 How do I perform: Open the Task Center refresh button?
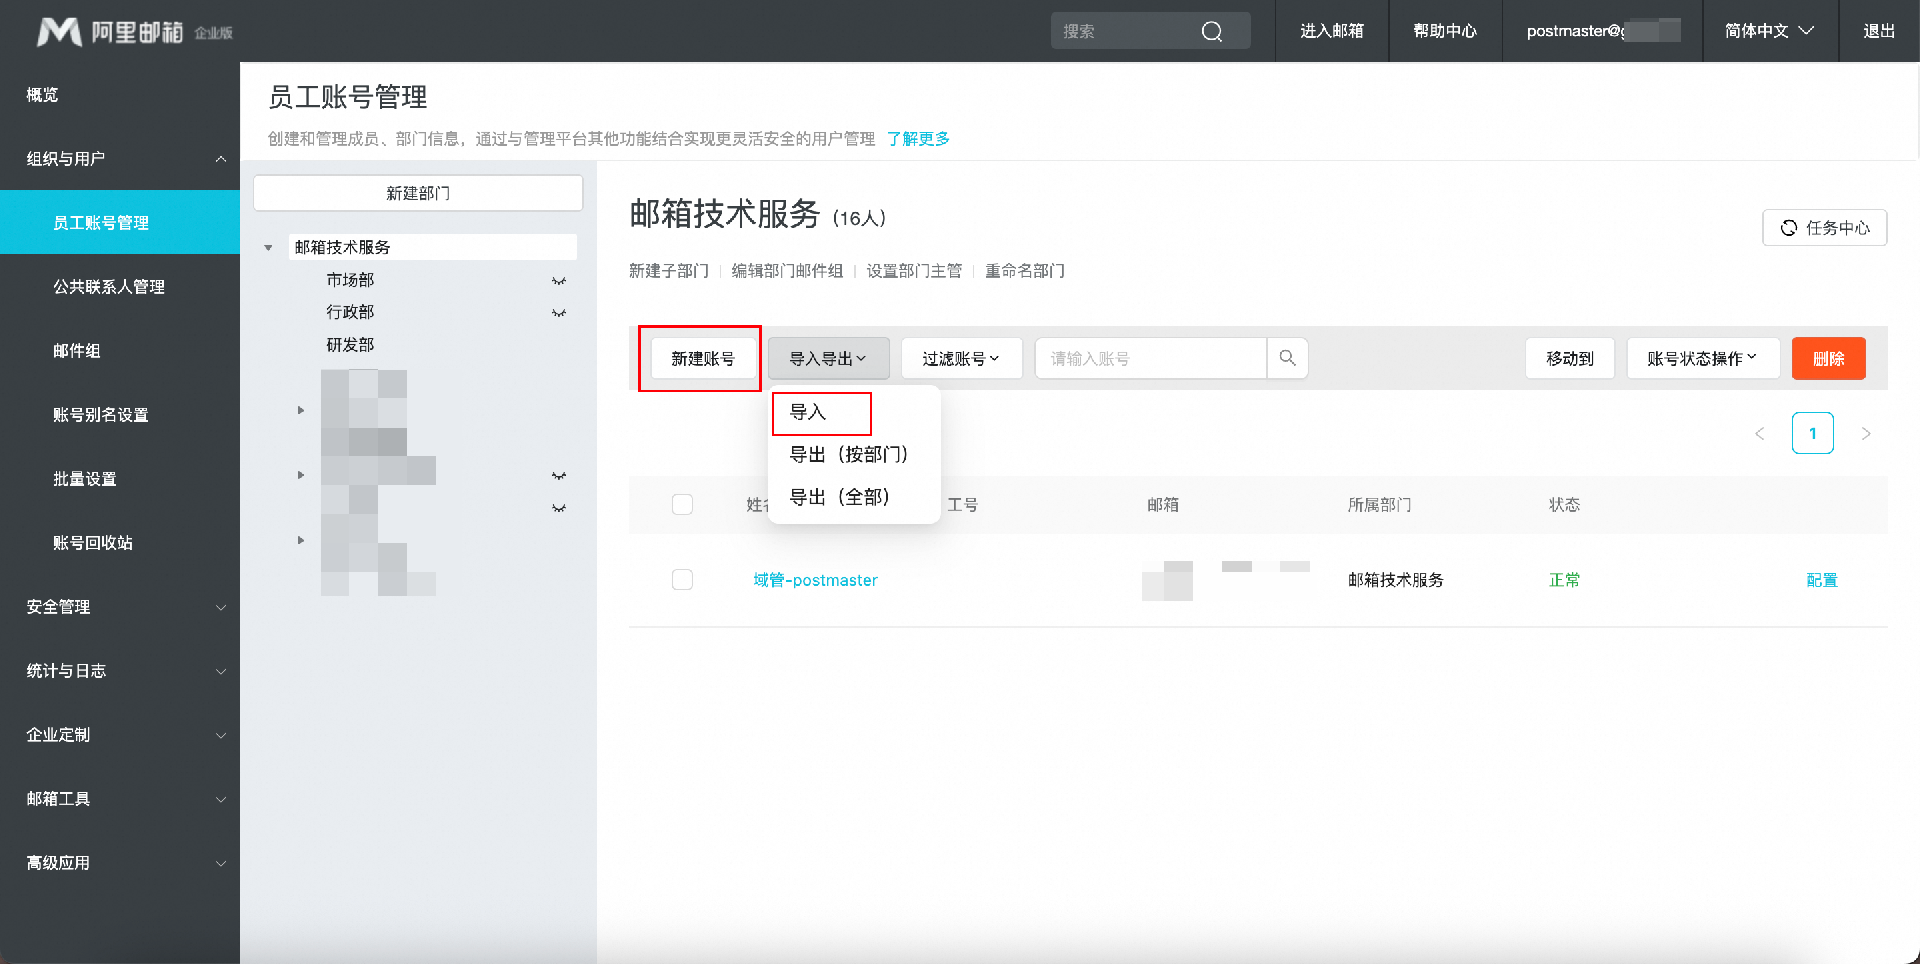tap(1824, 228)
